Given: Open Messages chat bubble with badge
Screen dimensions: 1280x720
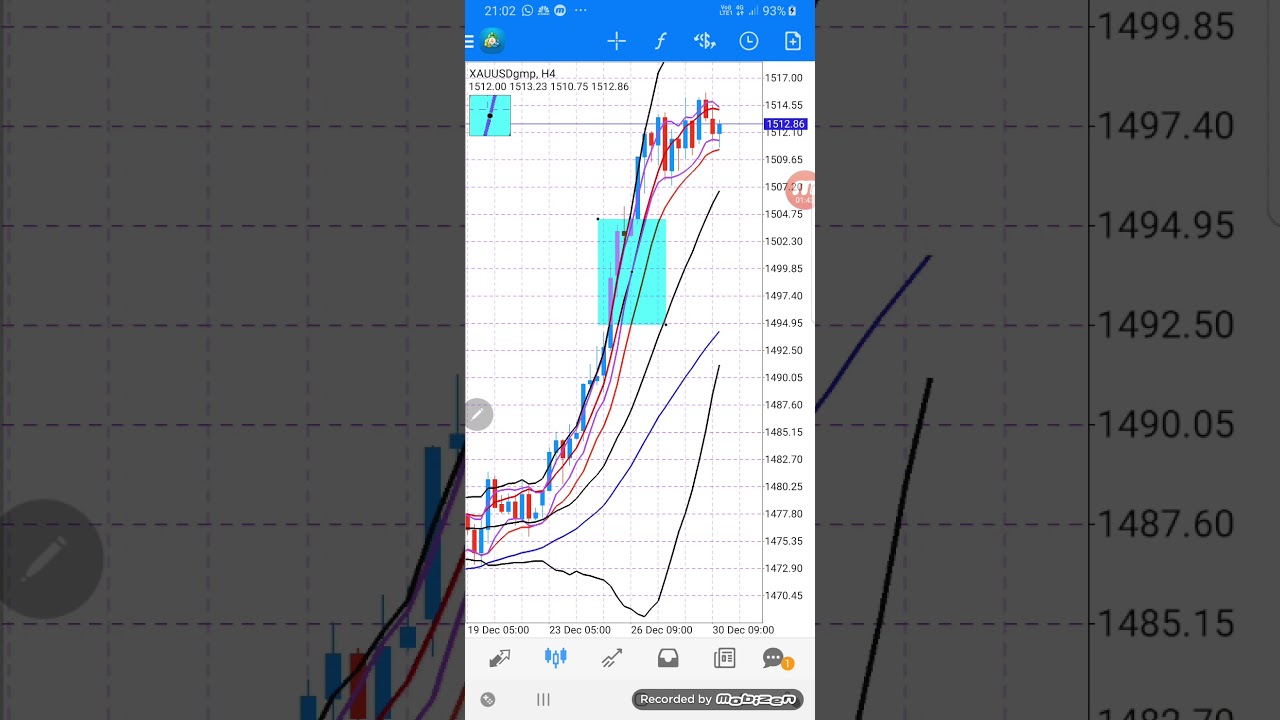Looking at the screenshot, I should click(x=777, y=658).
